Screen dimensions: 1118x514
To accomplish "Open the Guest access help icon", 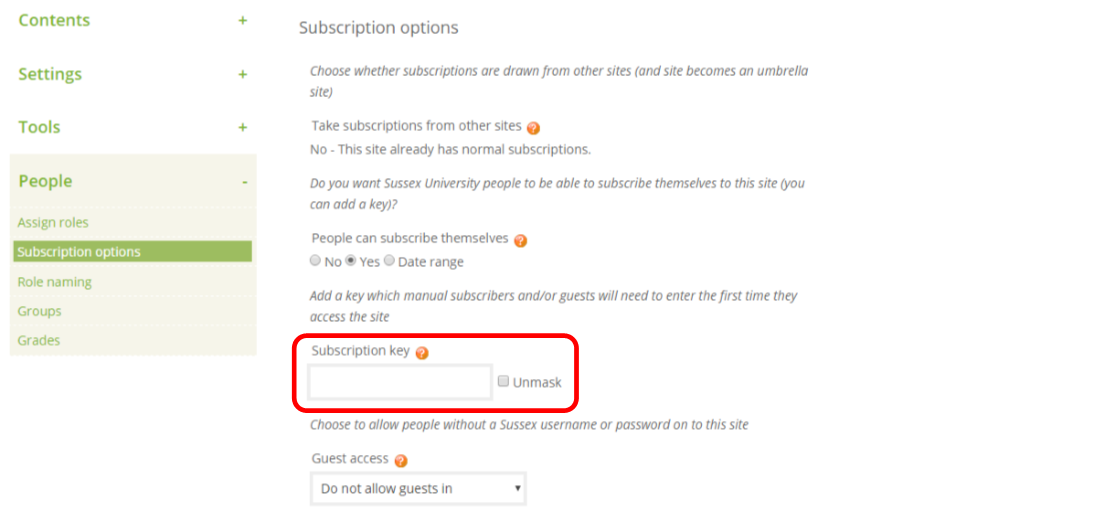I will (401, 461).
